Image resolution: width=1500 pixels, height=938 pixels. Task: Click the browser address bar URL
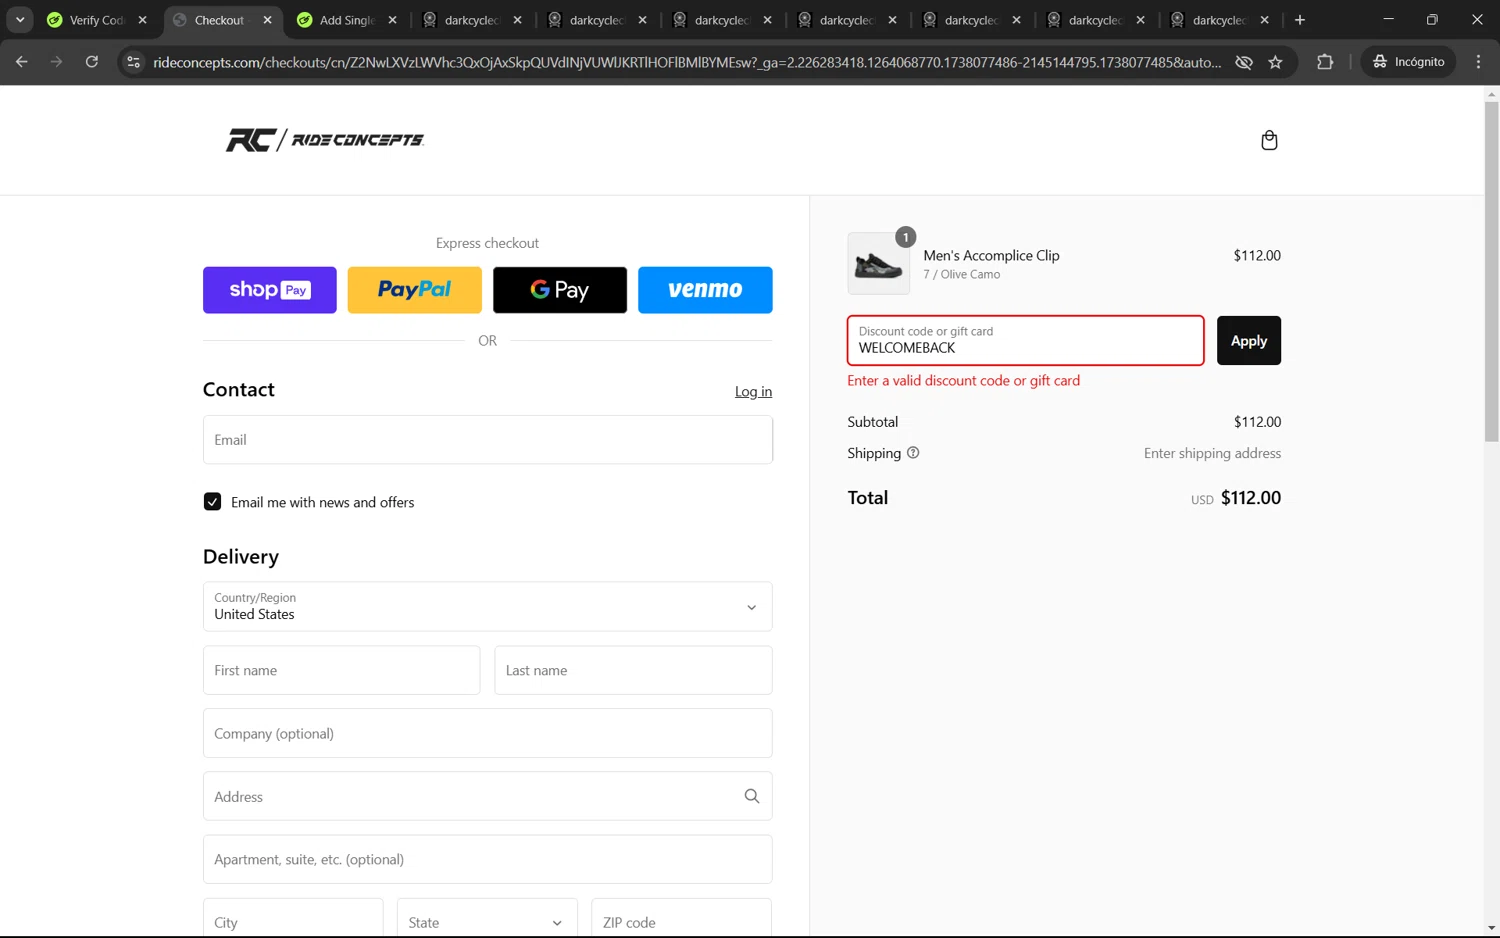point(686,62)
